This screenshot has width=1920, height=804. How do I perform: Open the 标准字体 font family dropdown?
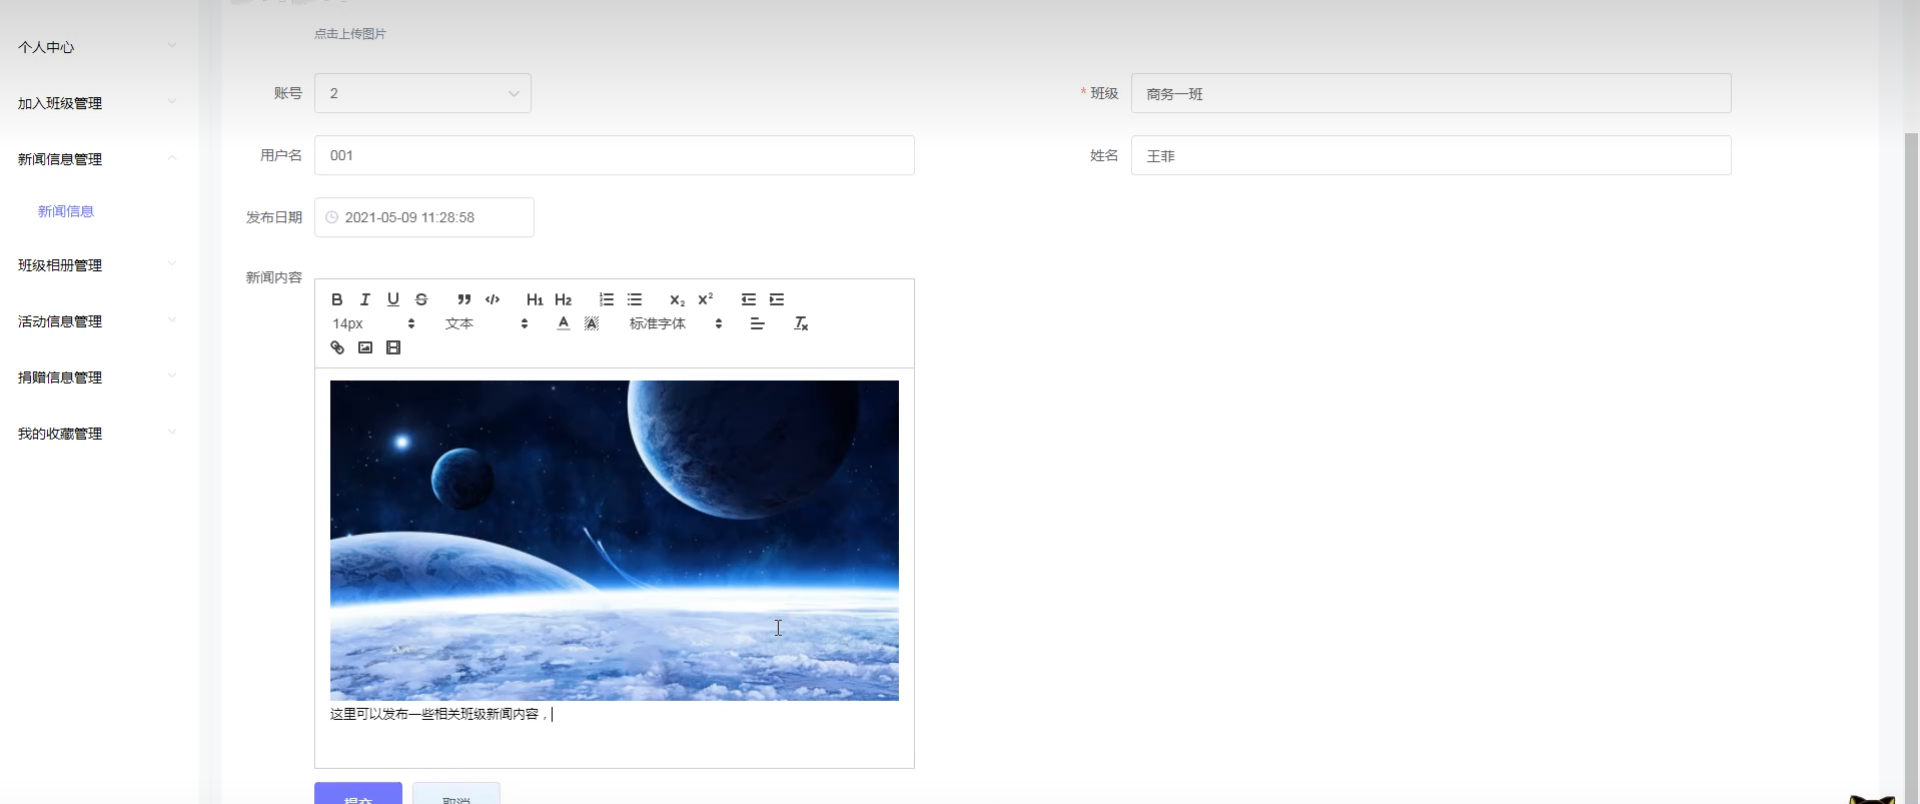click(x=675, y=323)
